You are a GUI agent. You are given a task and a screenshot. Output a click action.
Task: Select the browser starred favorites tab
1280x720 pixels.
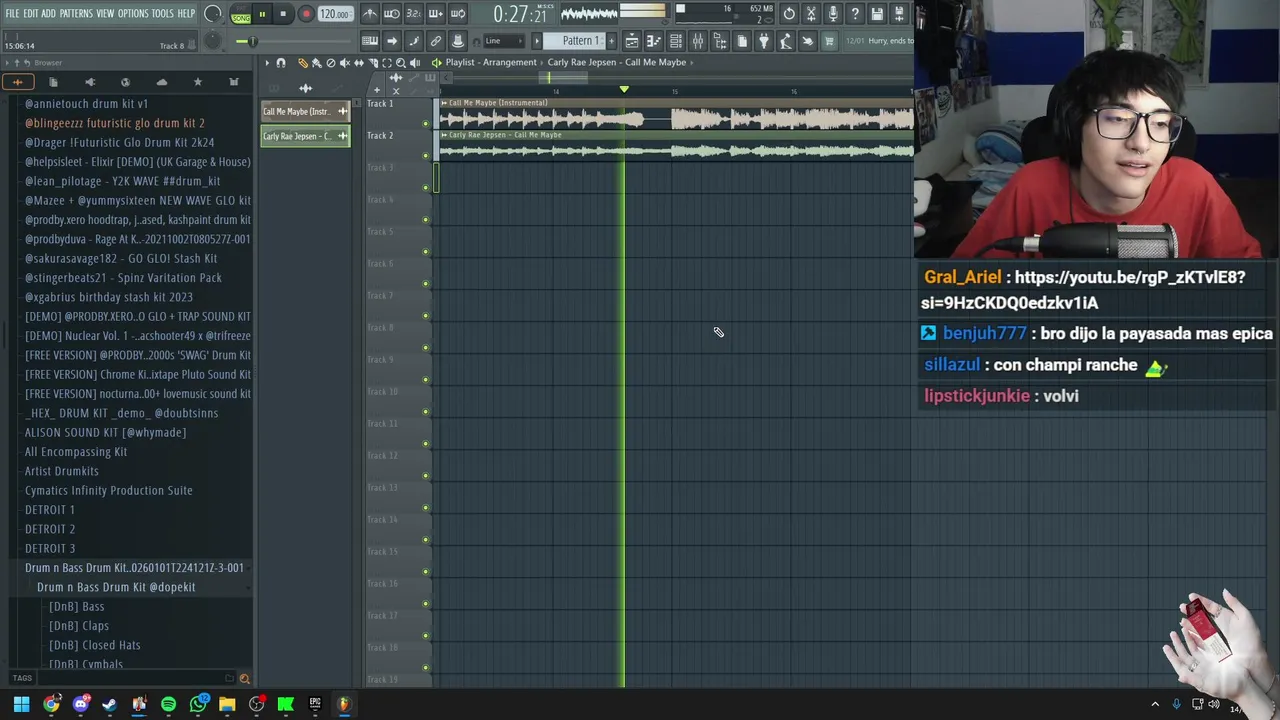197,82
